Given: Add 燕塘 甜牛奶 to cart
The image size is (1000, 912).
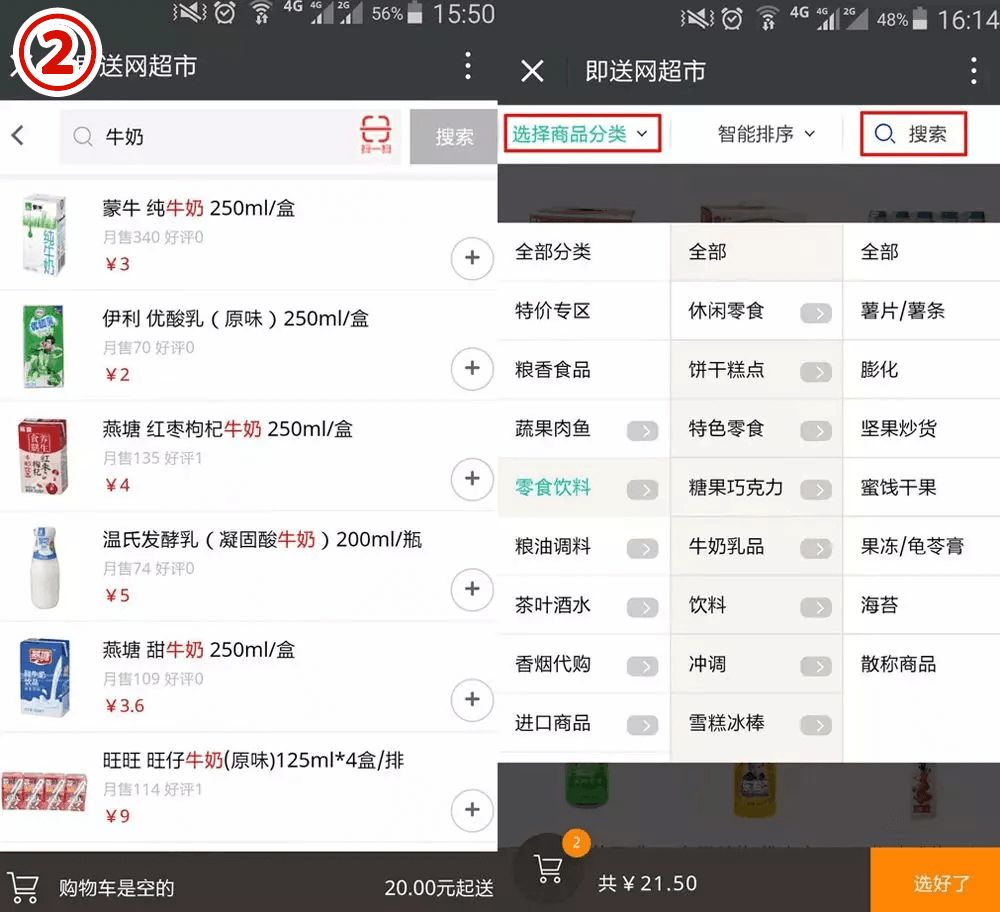Looking at the screenshot, I should (x=472, y=699).
